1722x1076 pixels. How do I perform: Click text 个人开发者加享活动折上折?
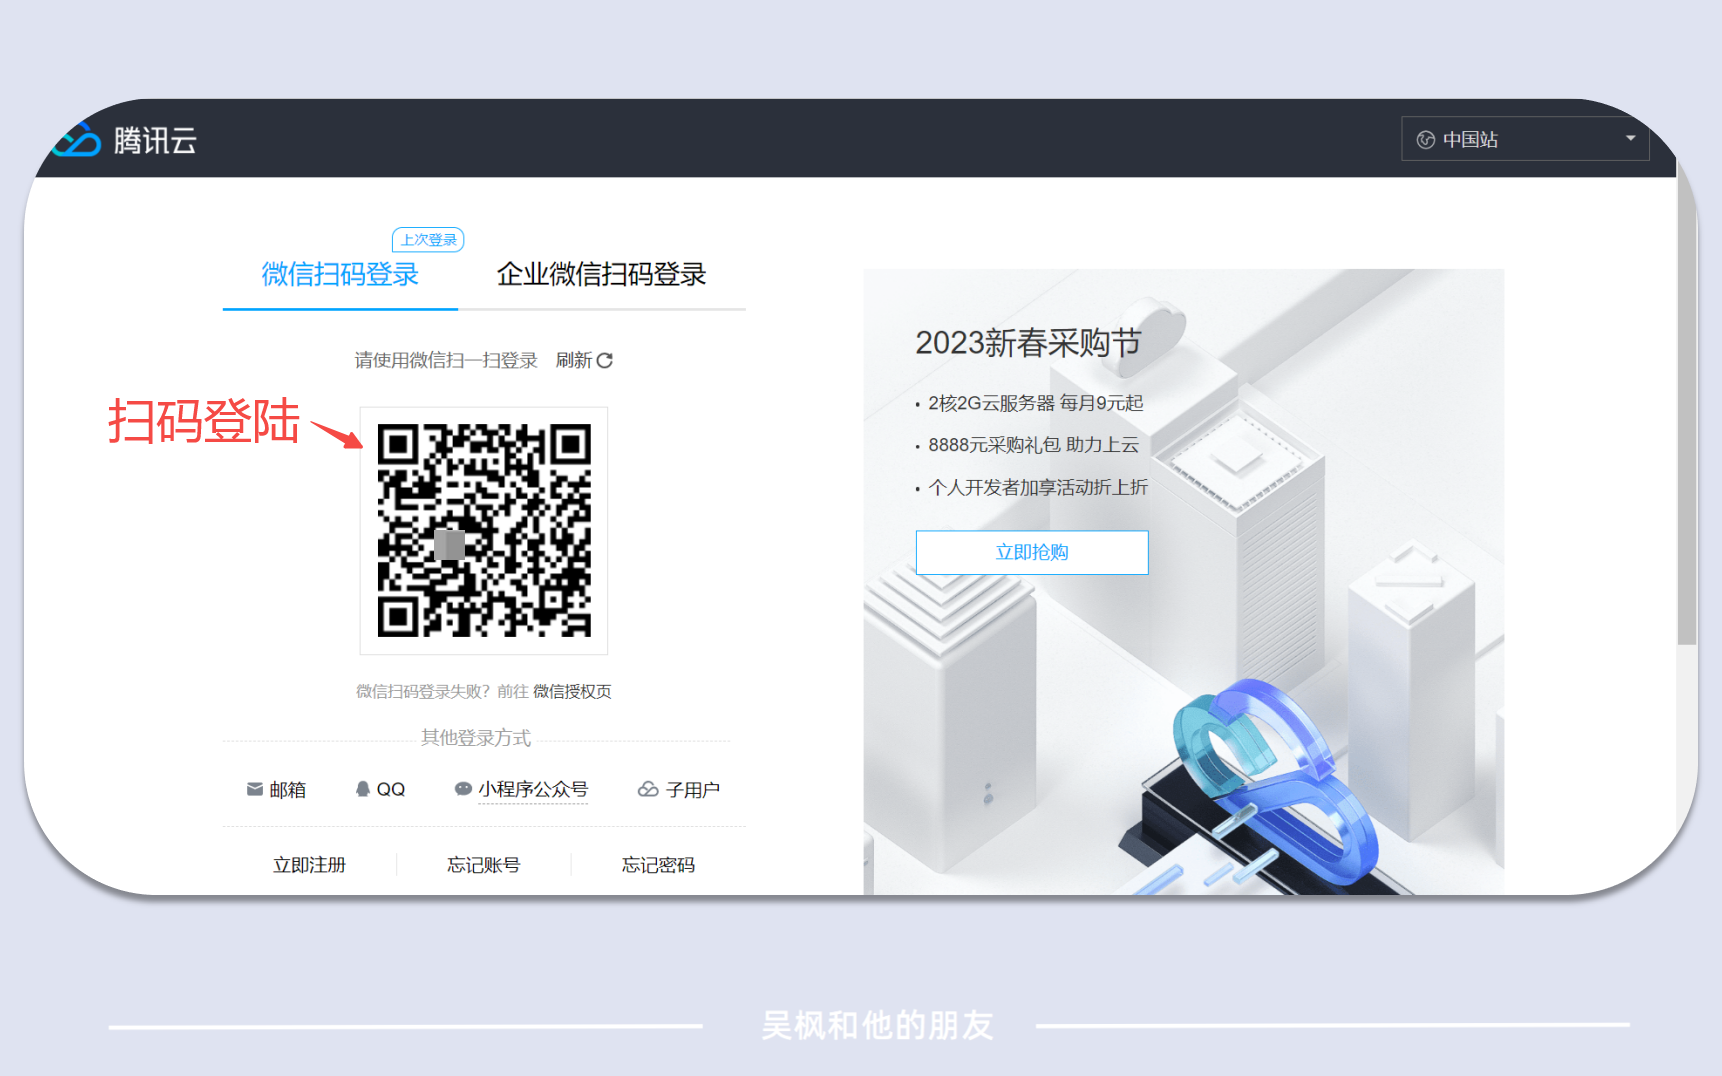point(1038,487)
